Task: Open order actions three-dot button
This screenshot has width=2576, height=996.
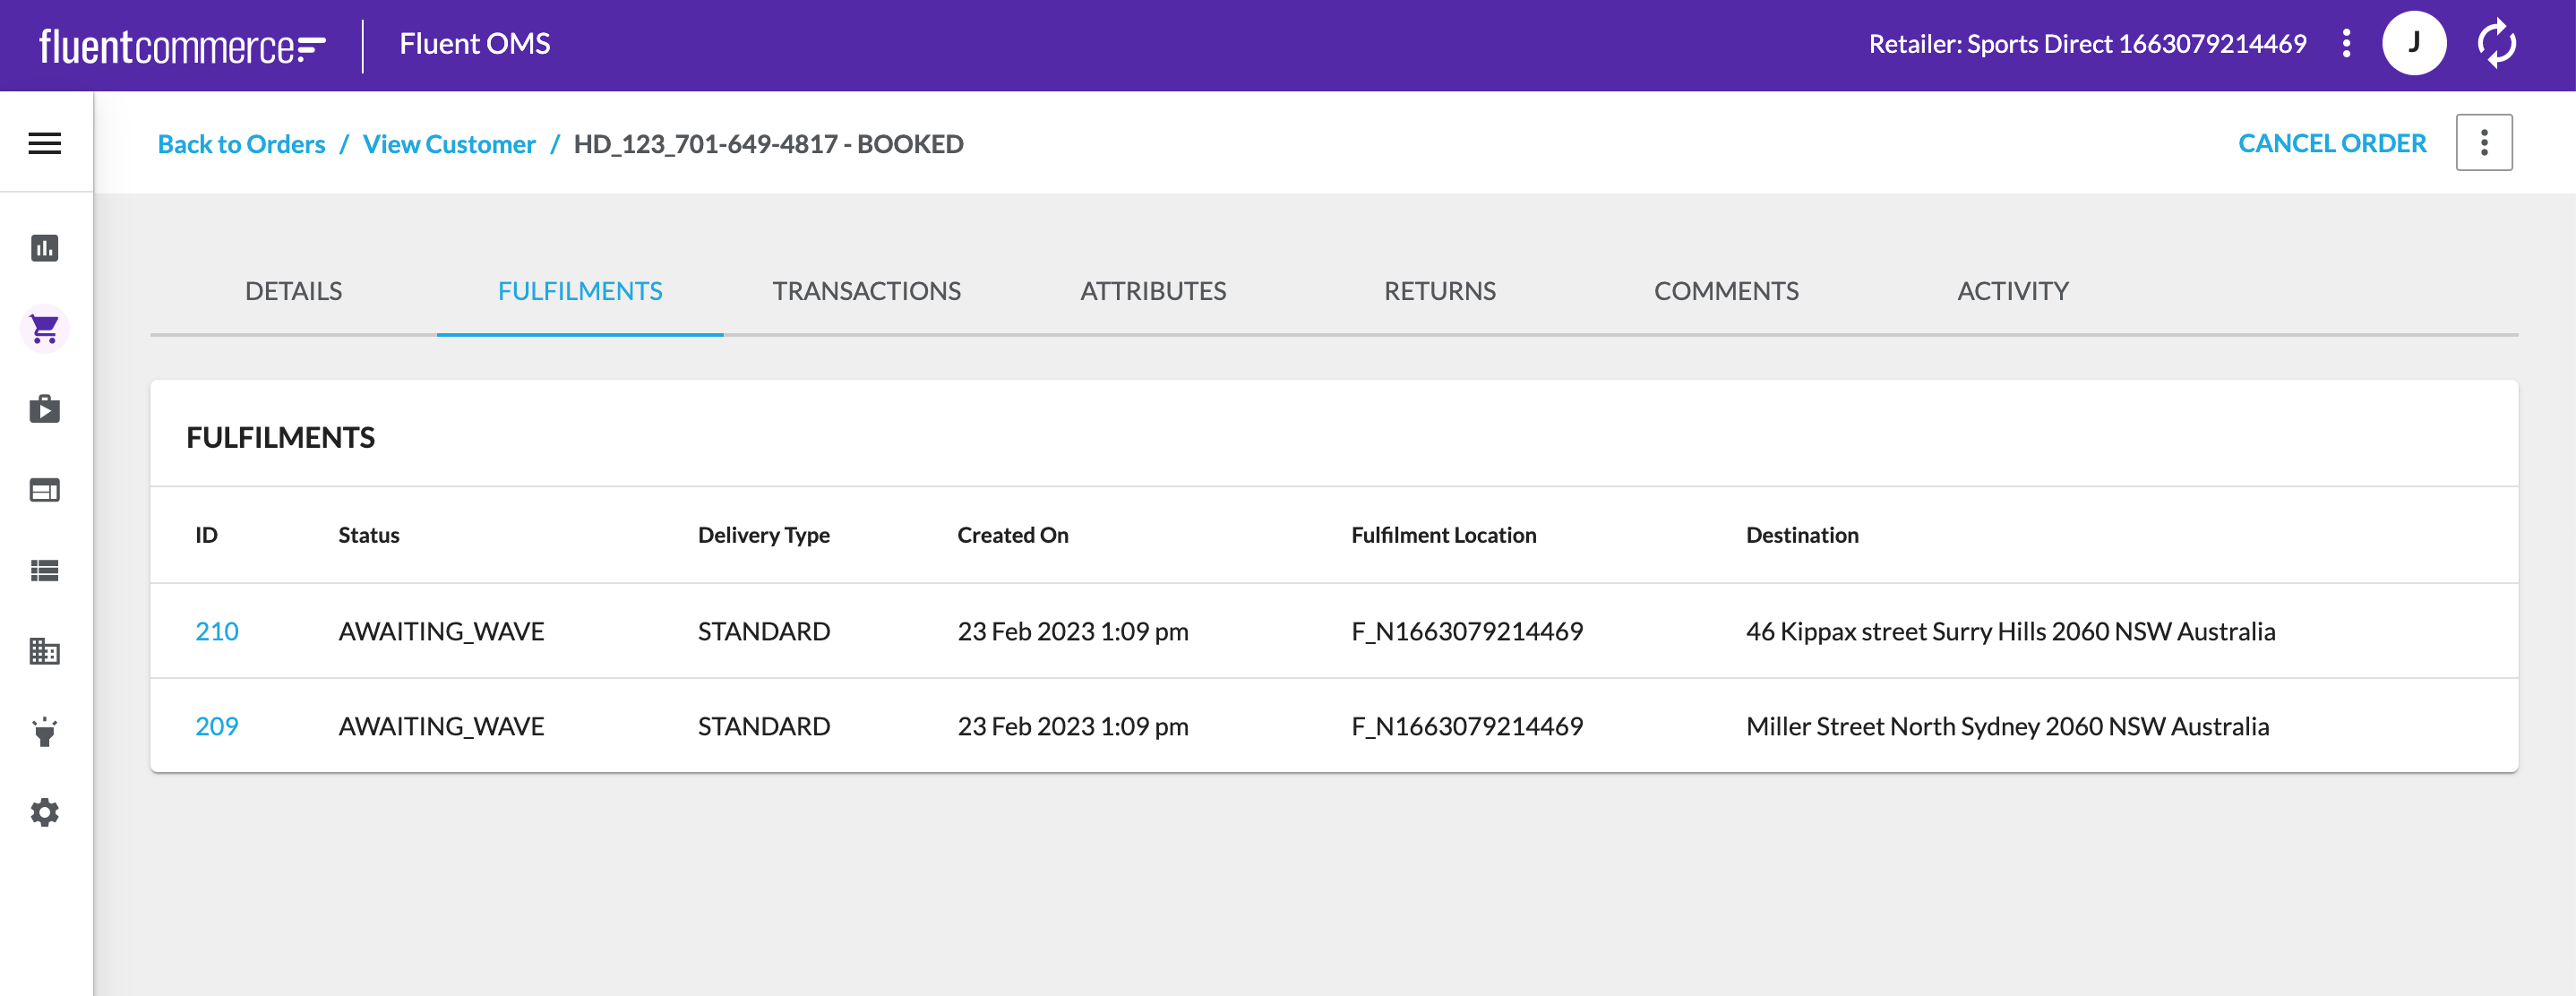Action: point(2483,143)
